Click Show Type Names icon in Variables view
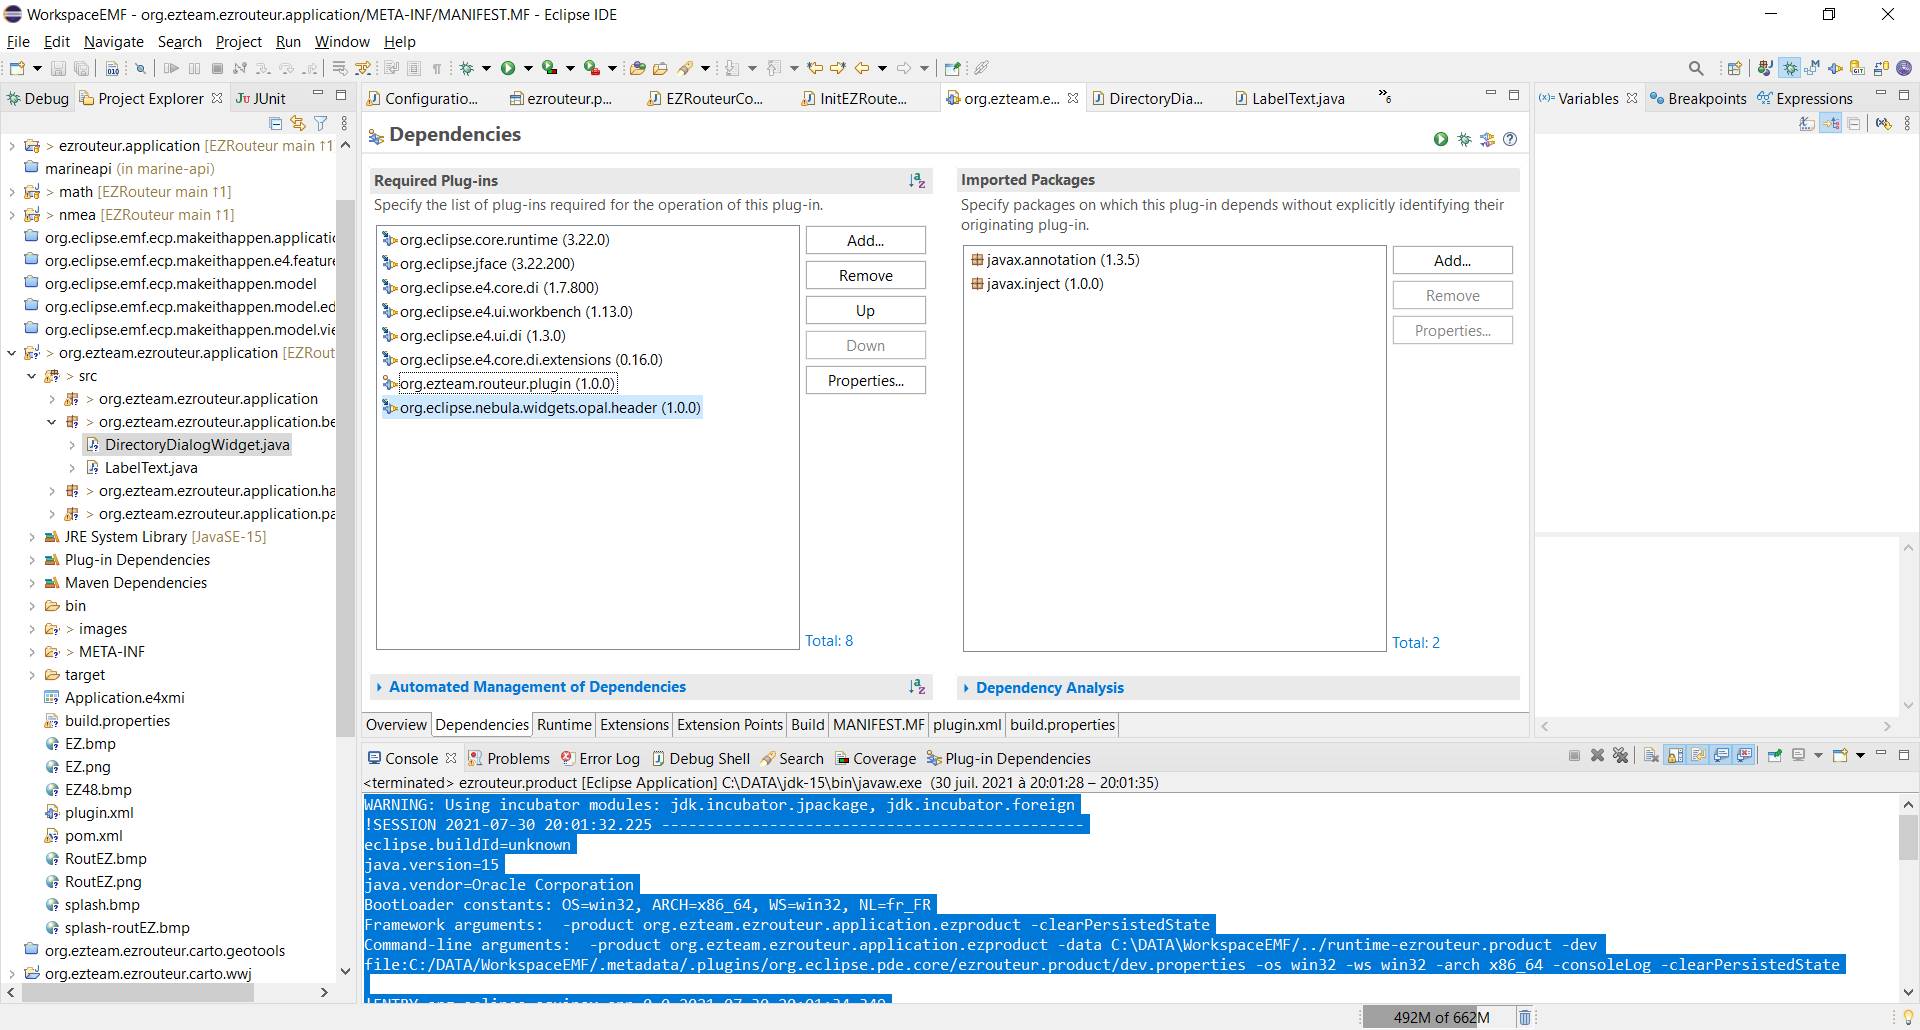Screen dimensions: 1920x1030 [x=1807, y=123]
